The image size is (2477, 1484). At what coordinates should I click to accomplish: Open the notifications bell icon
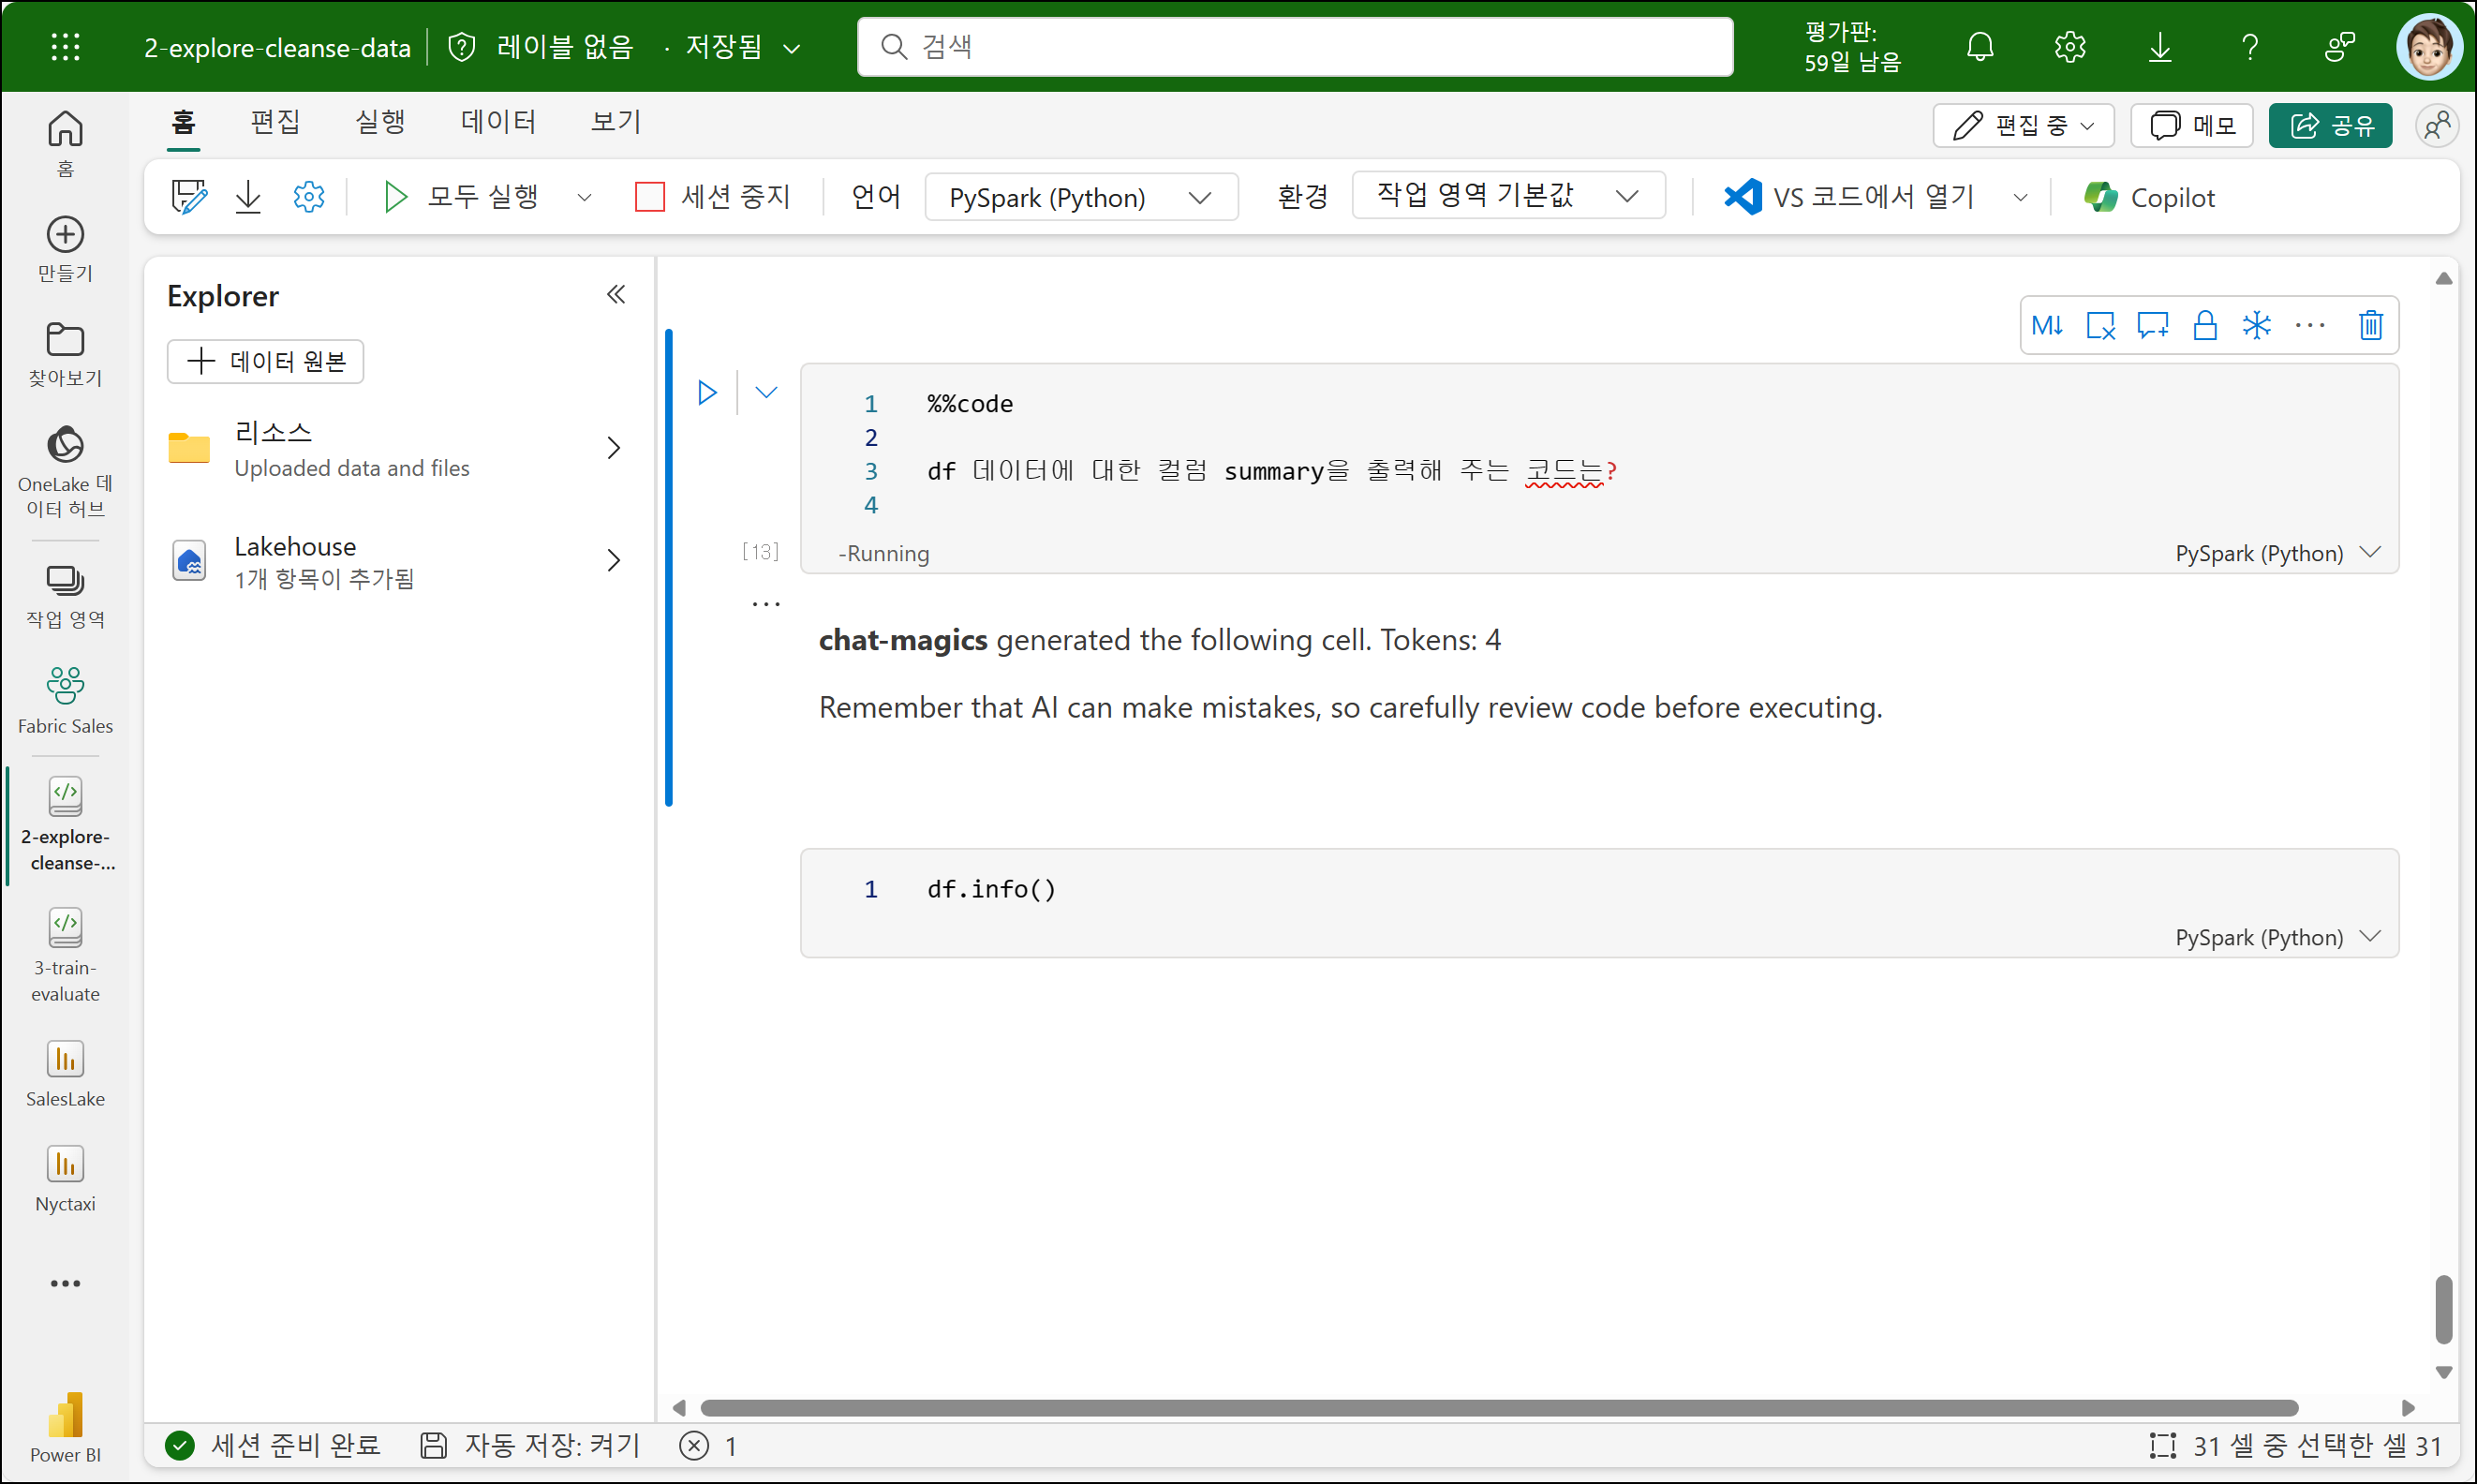[1979, 47]
